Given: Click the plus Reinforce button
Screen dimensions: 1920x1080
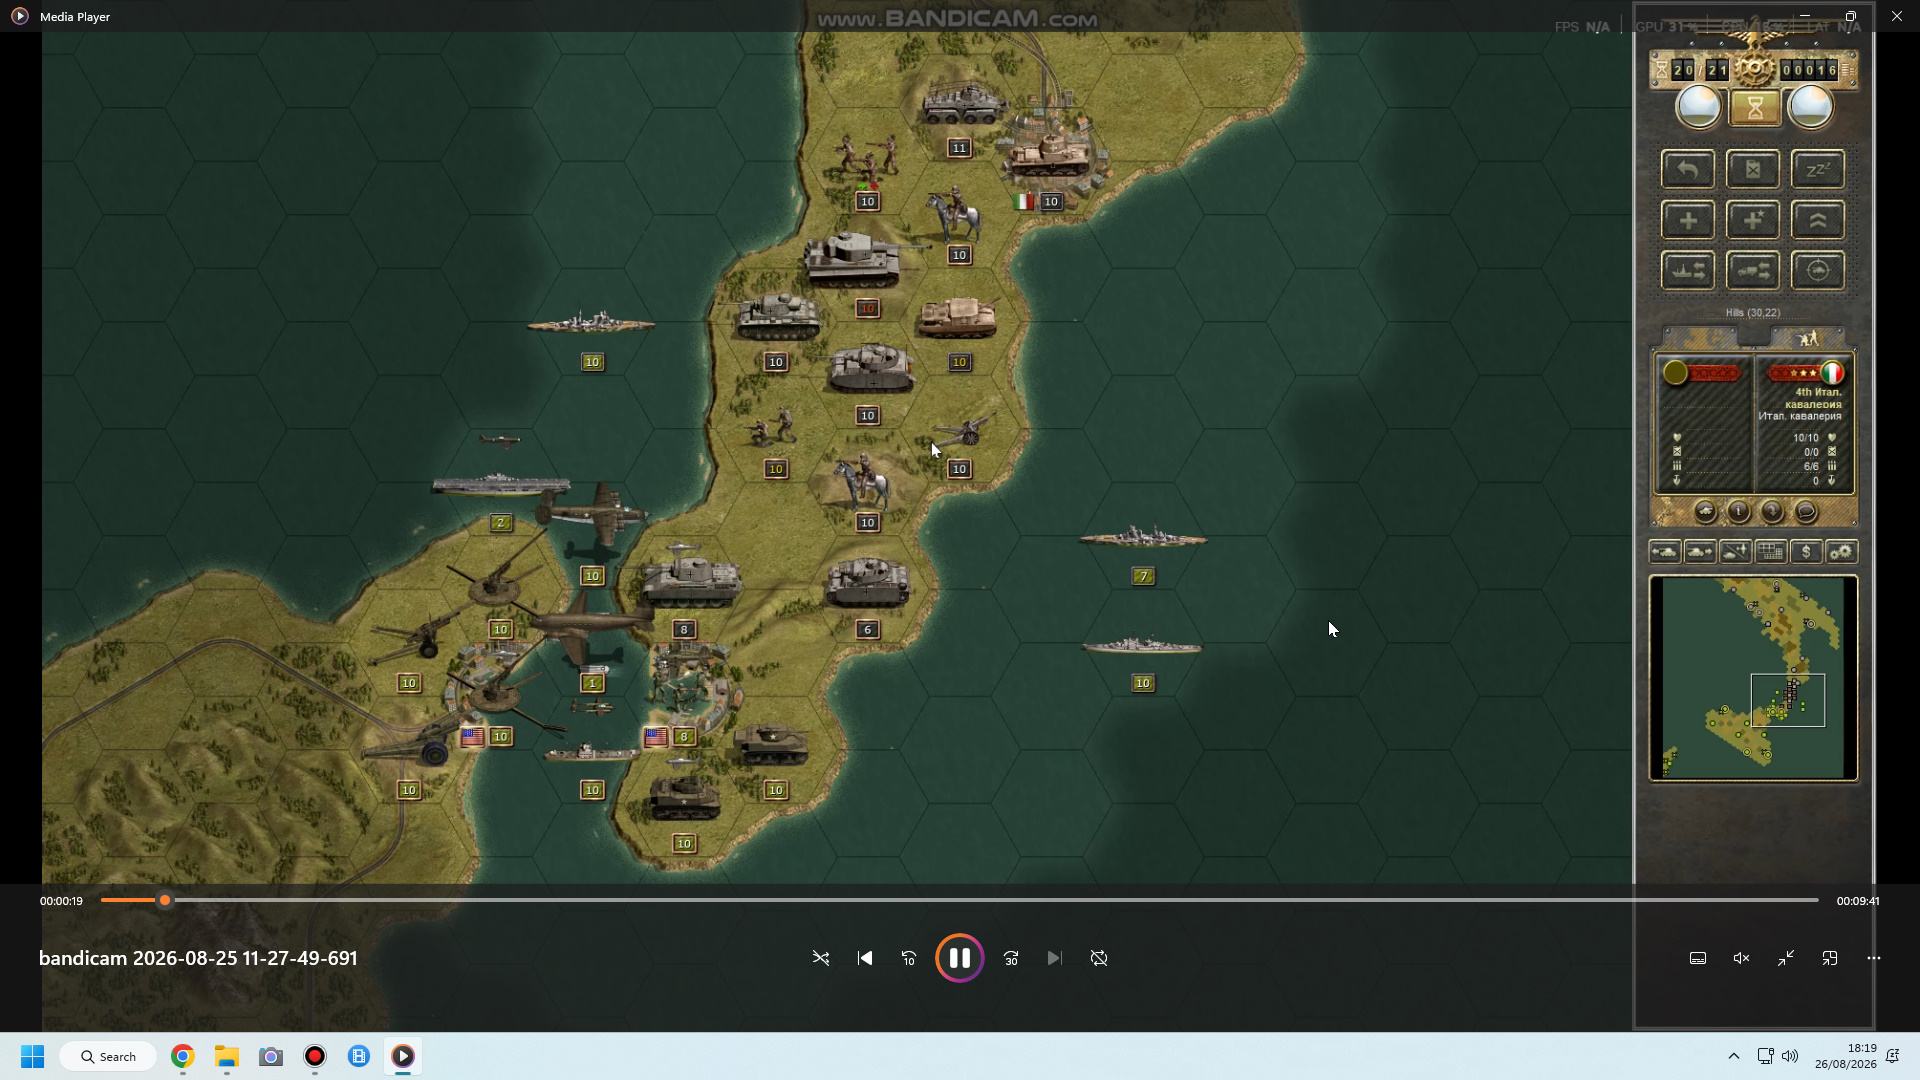Looking at the screenshot, I should 1688,220.
